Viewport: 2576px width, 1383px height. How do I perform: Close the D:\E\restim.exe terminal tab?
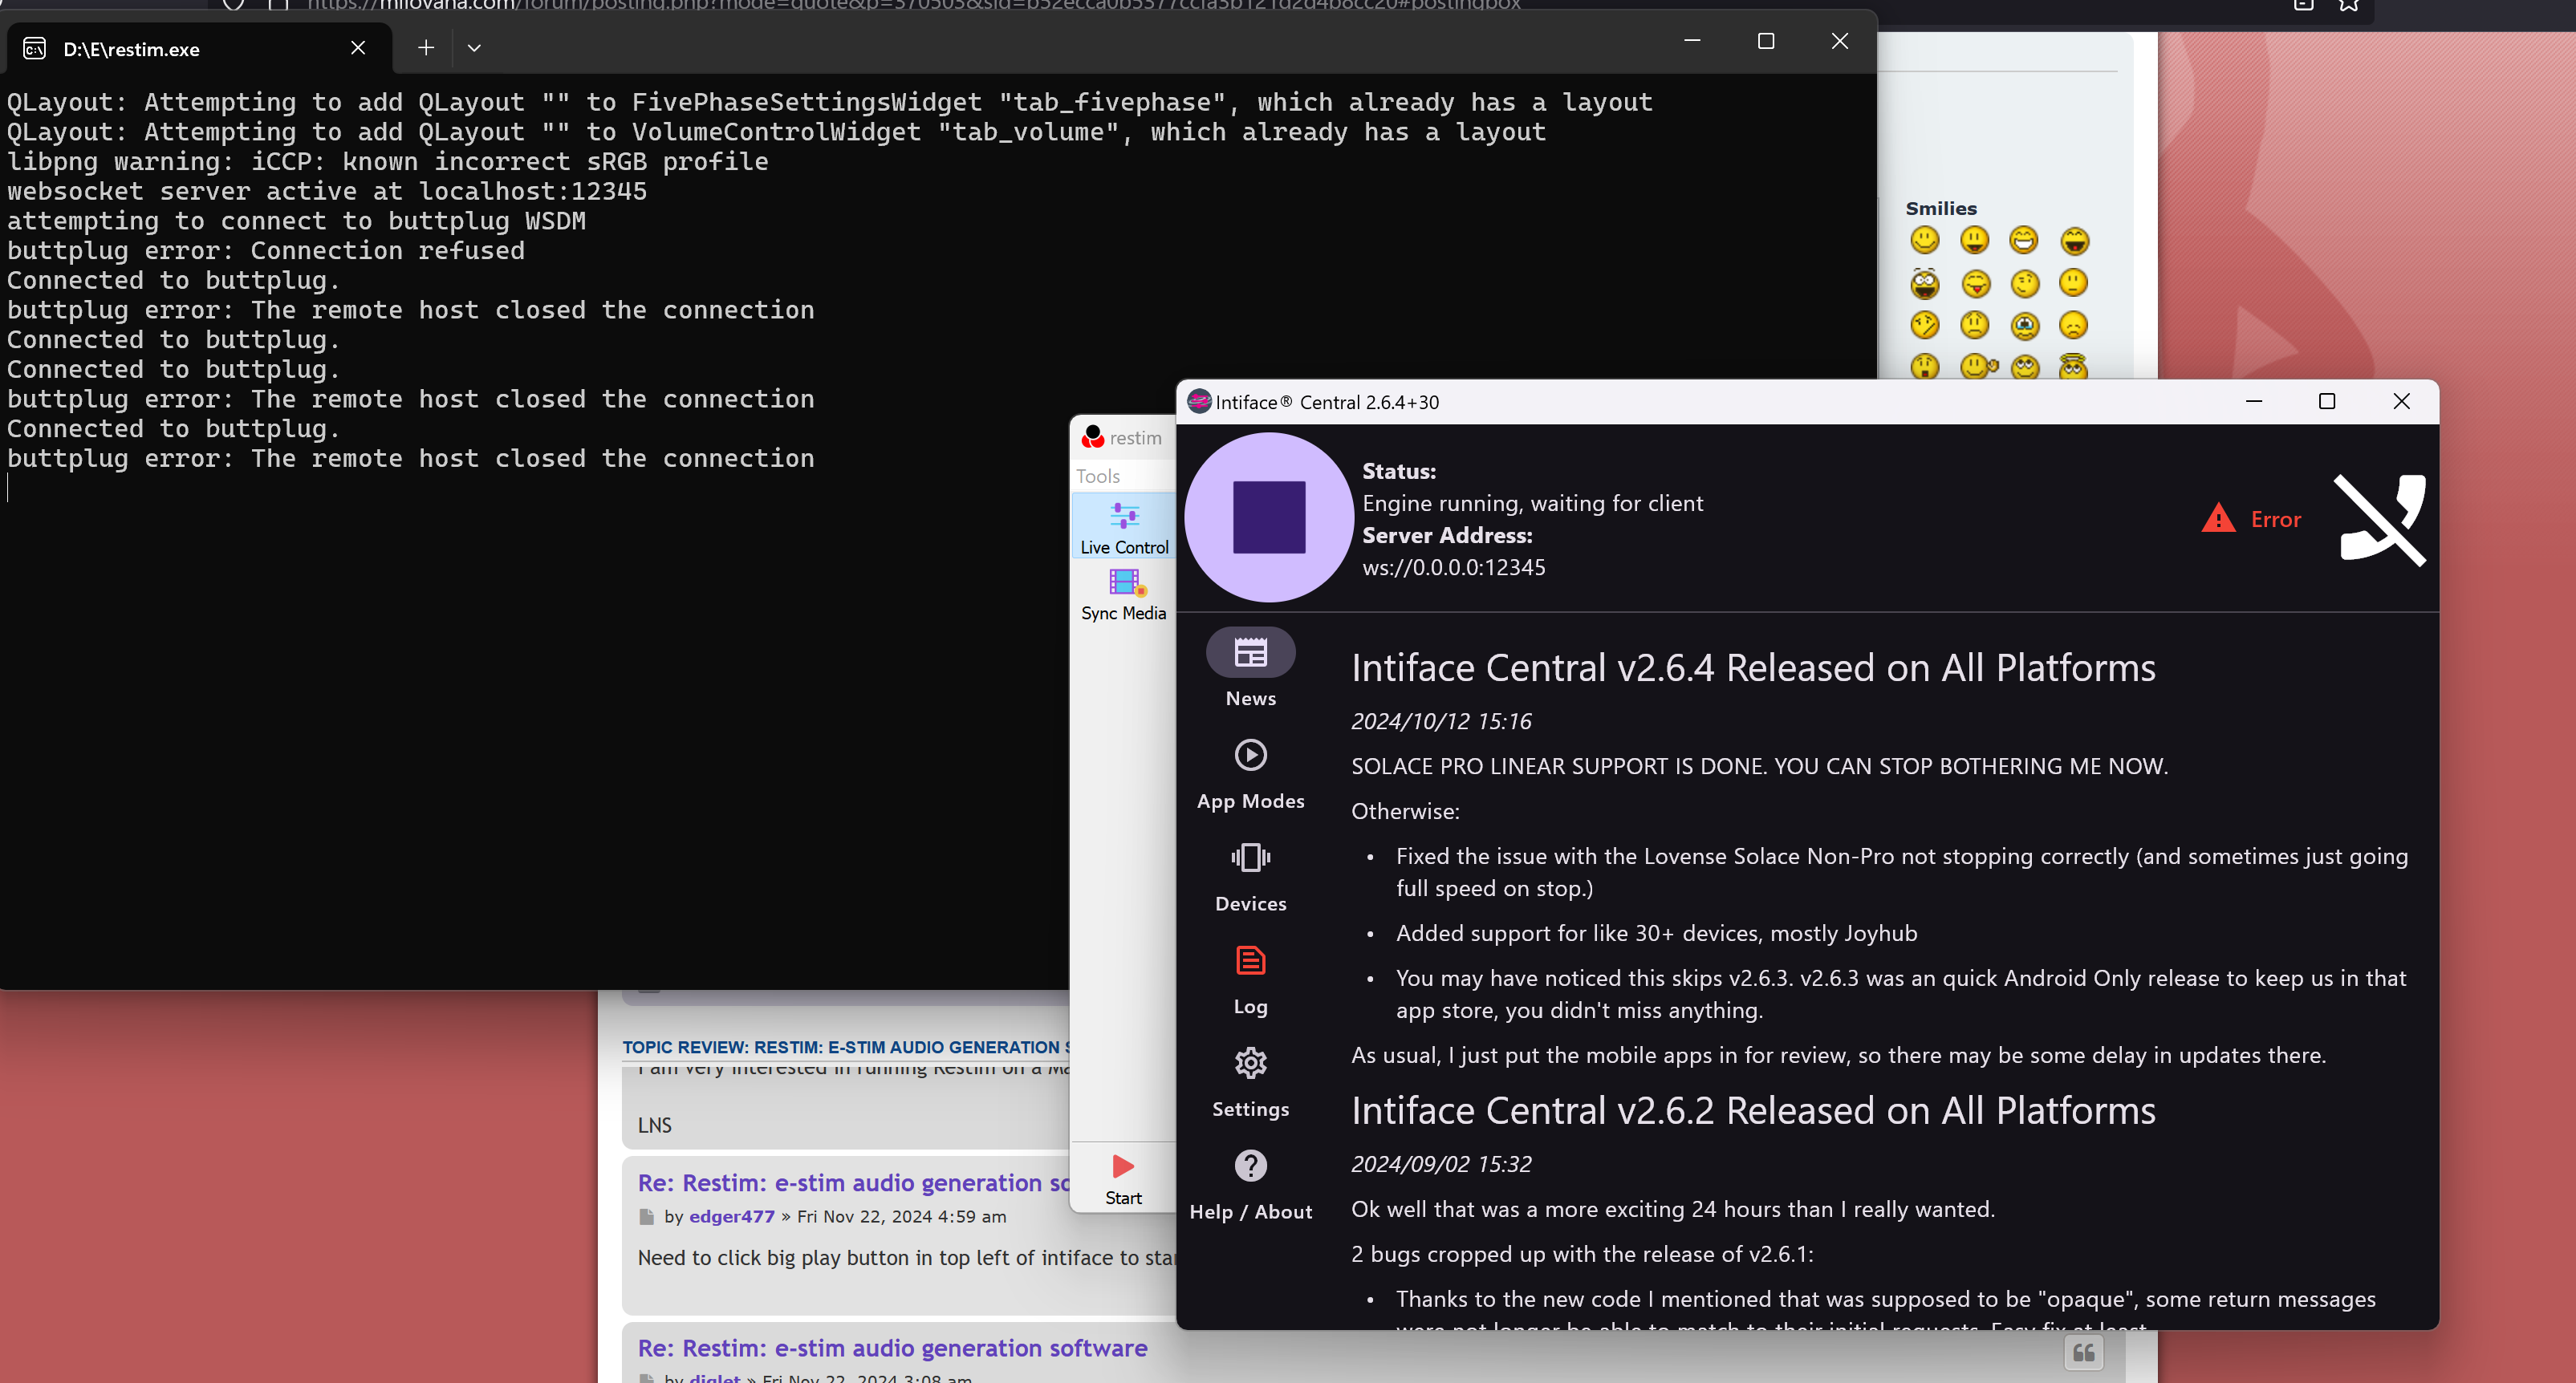(x=358, y=48)
